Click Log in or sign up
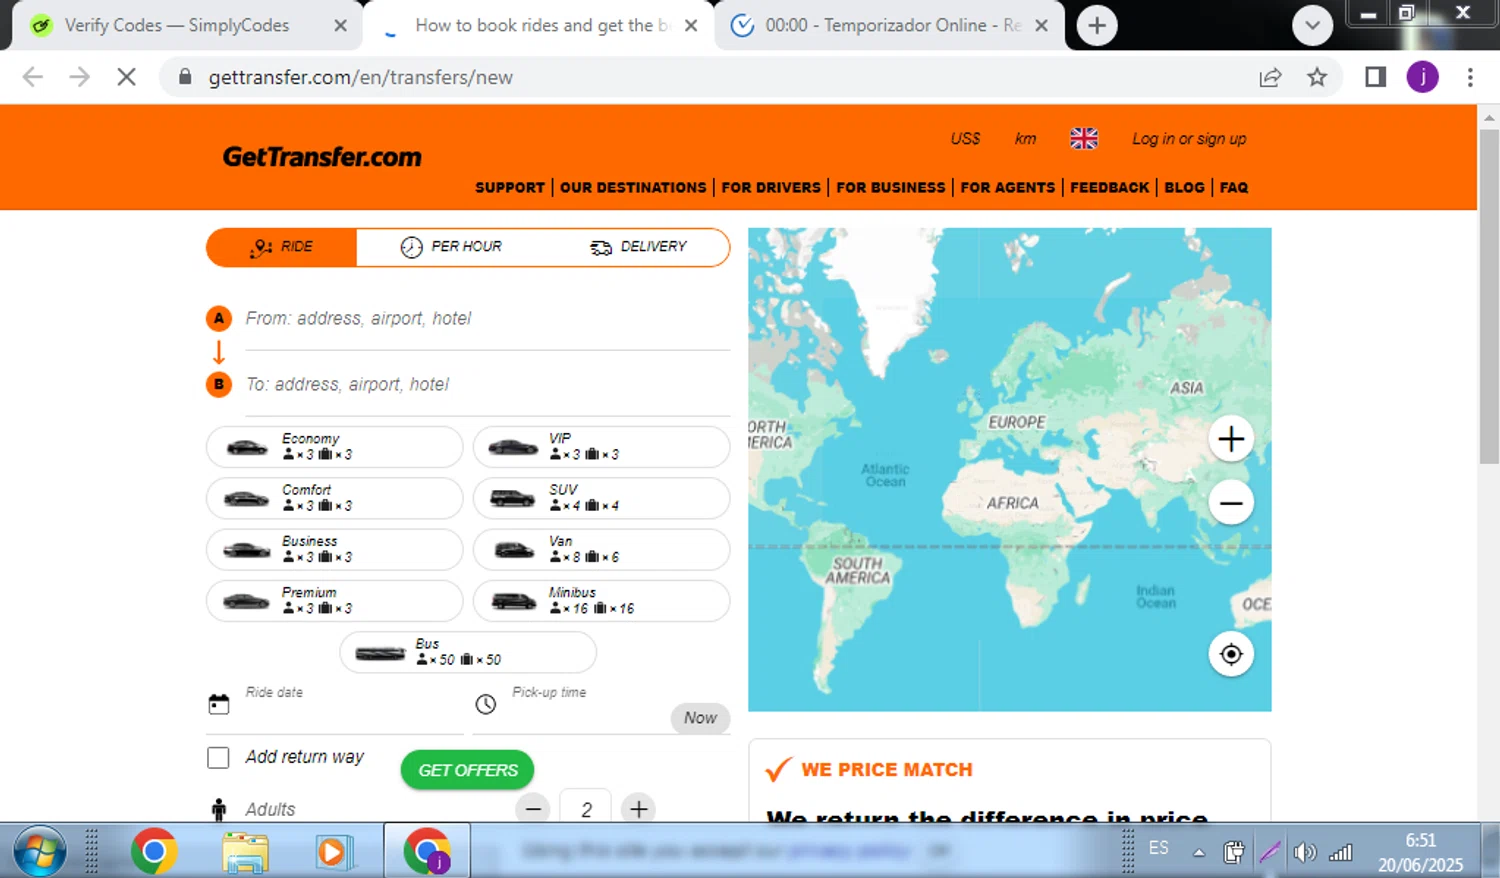 coord(1189,139)
